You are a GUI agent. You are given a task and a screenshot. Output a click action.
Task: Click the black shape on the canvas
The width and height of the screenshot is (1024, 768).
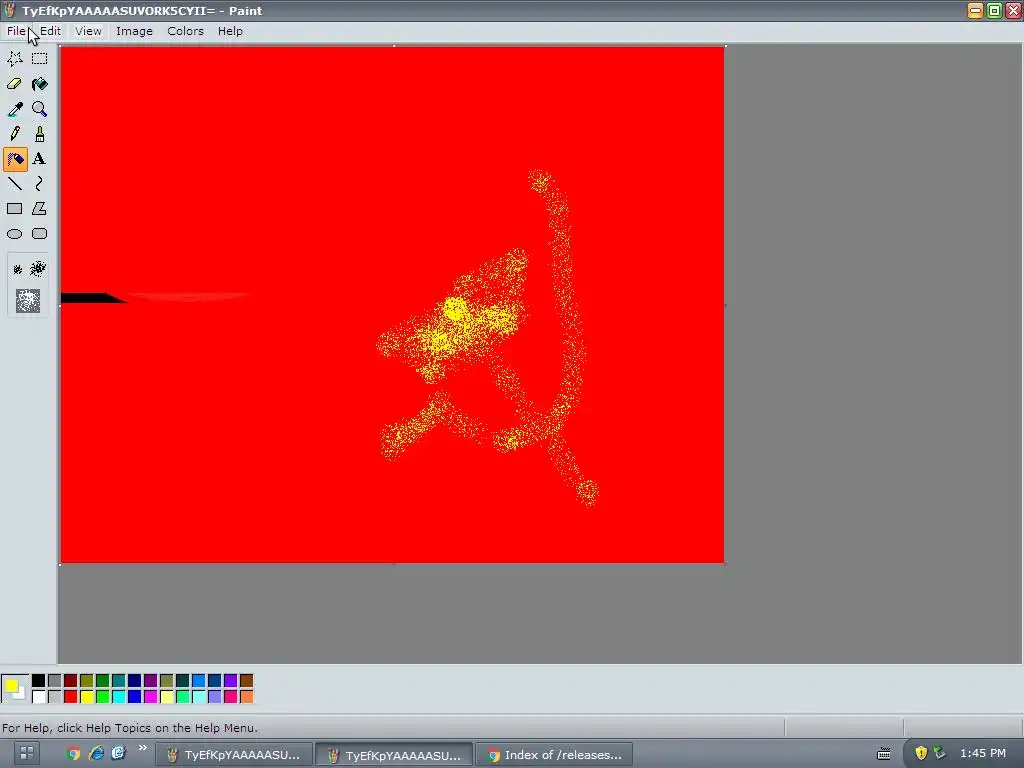tap(90, 298)
